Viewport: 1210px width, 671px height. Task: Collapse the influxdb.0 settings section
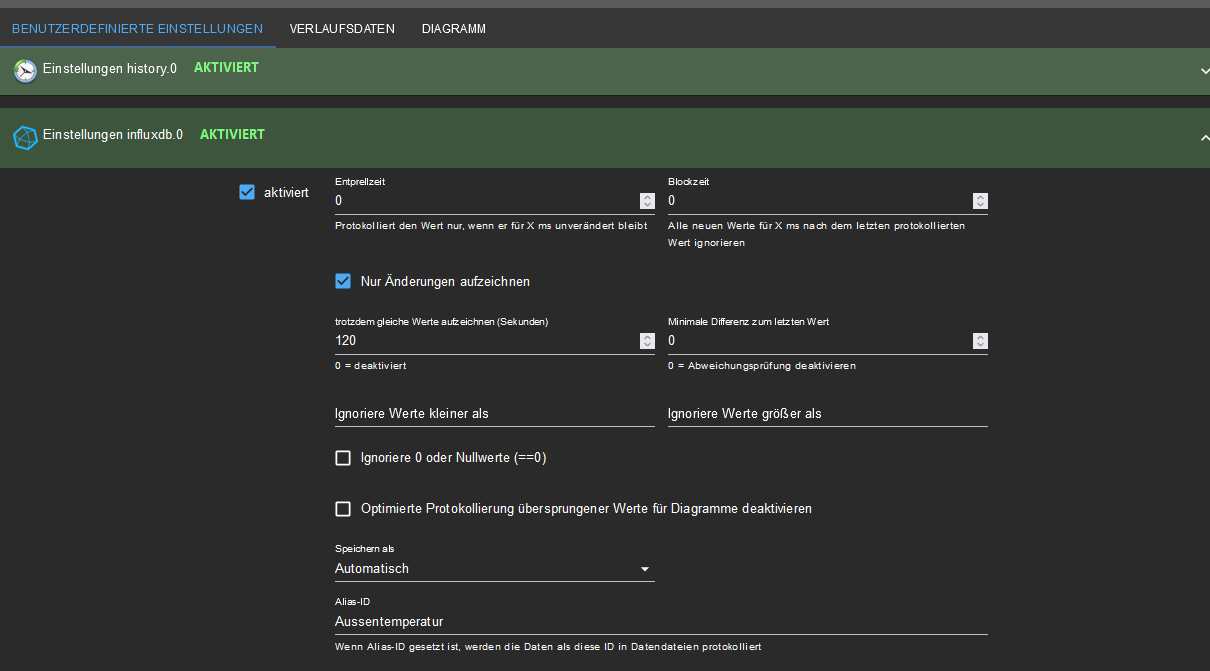(x=1203, y=137)
